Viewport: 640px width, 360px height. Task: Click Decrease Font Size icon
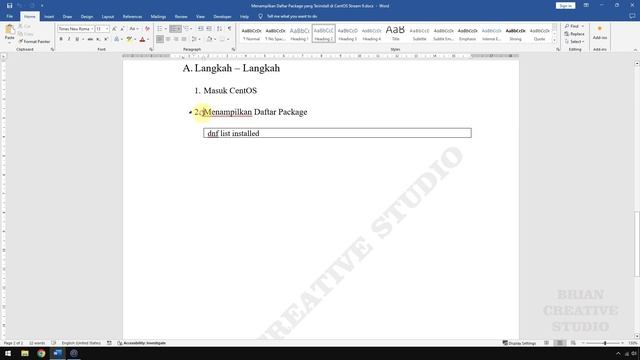(122, 29)
